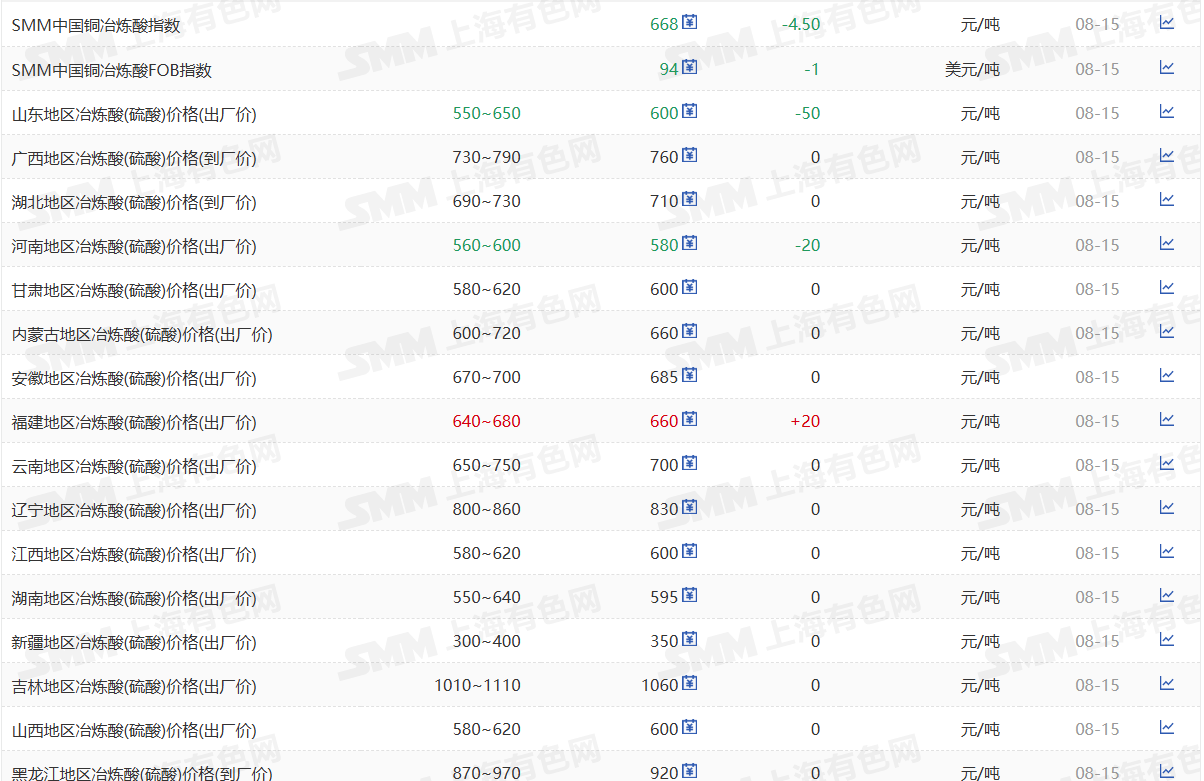Open SMM中国铜冶炼酸指数 item
Viewport: 1204px width, 781px height.
point(96,26)
